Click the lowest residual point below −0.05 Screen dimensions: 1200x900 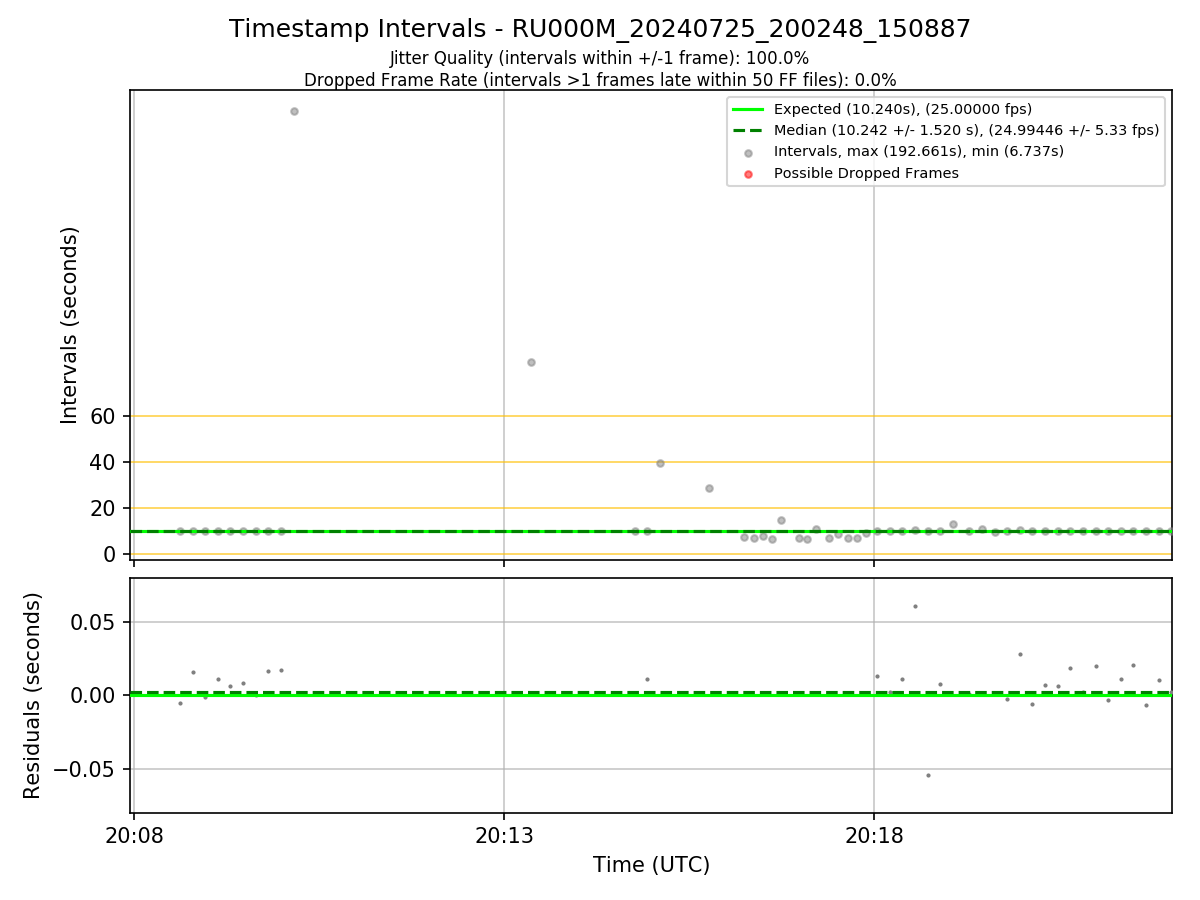click(928, 775)
